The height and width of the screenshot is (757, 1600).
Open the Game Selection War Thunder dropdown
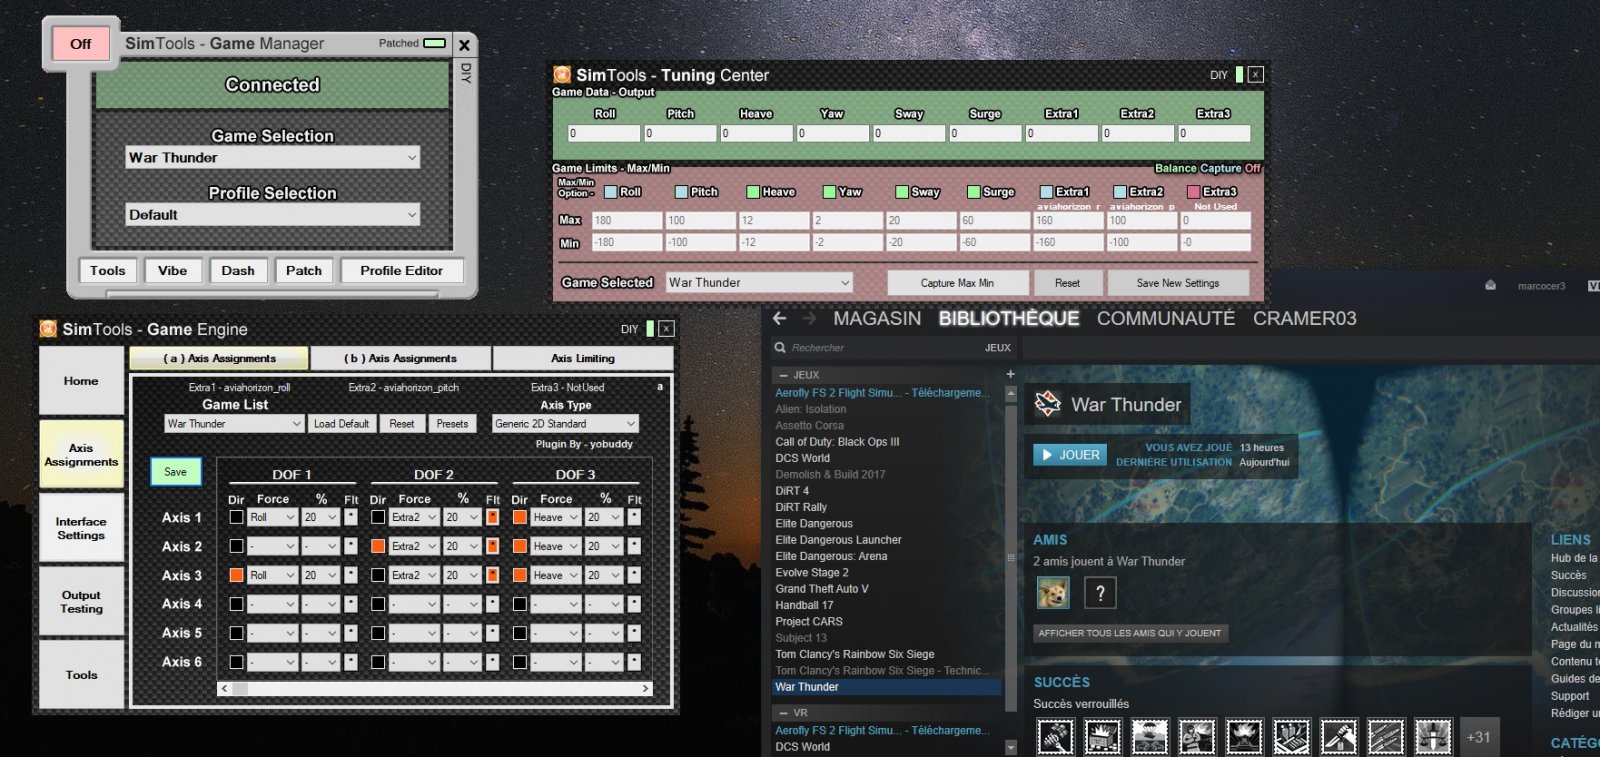coord(272,158)
